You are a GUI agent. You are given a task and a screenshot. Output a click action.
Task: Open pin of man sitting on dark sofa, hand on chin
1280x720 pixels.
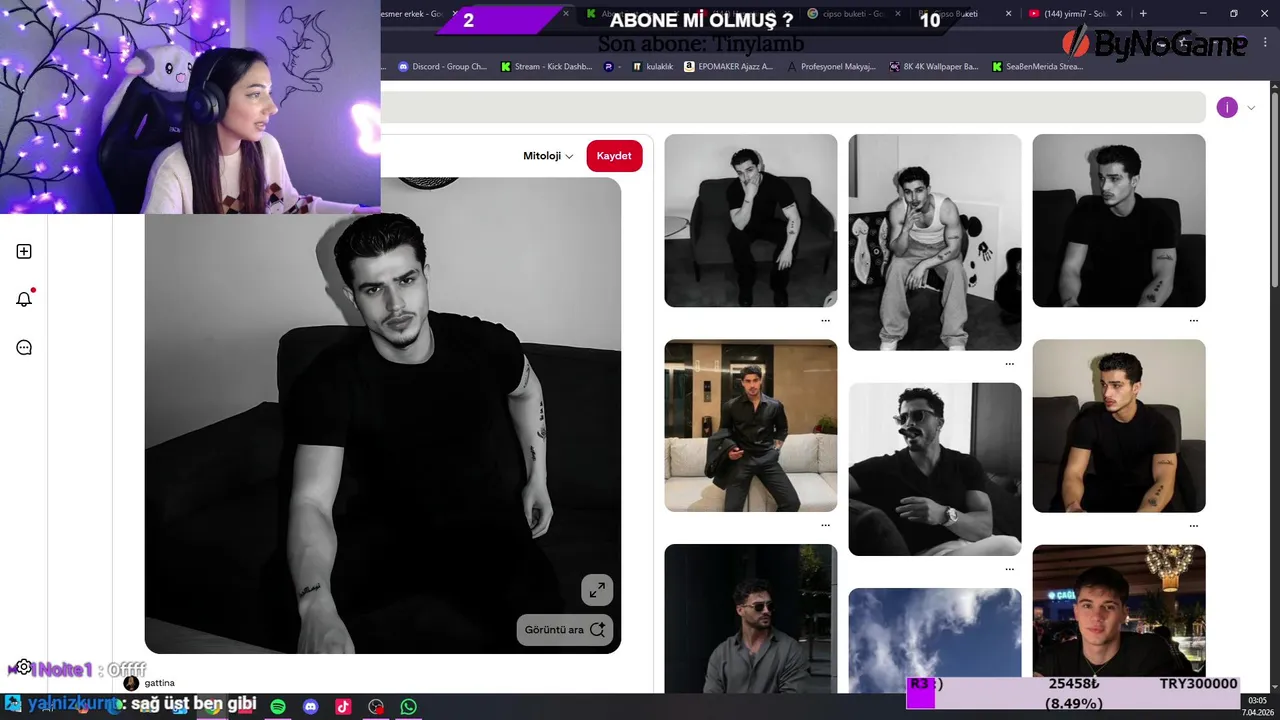(x=751, y=220)
